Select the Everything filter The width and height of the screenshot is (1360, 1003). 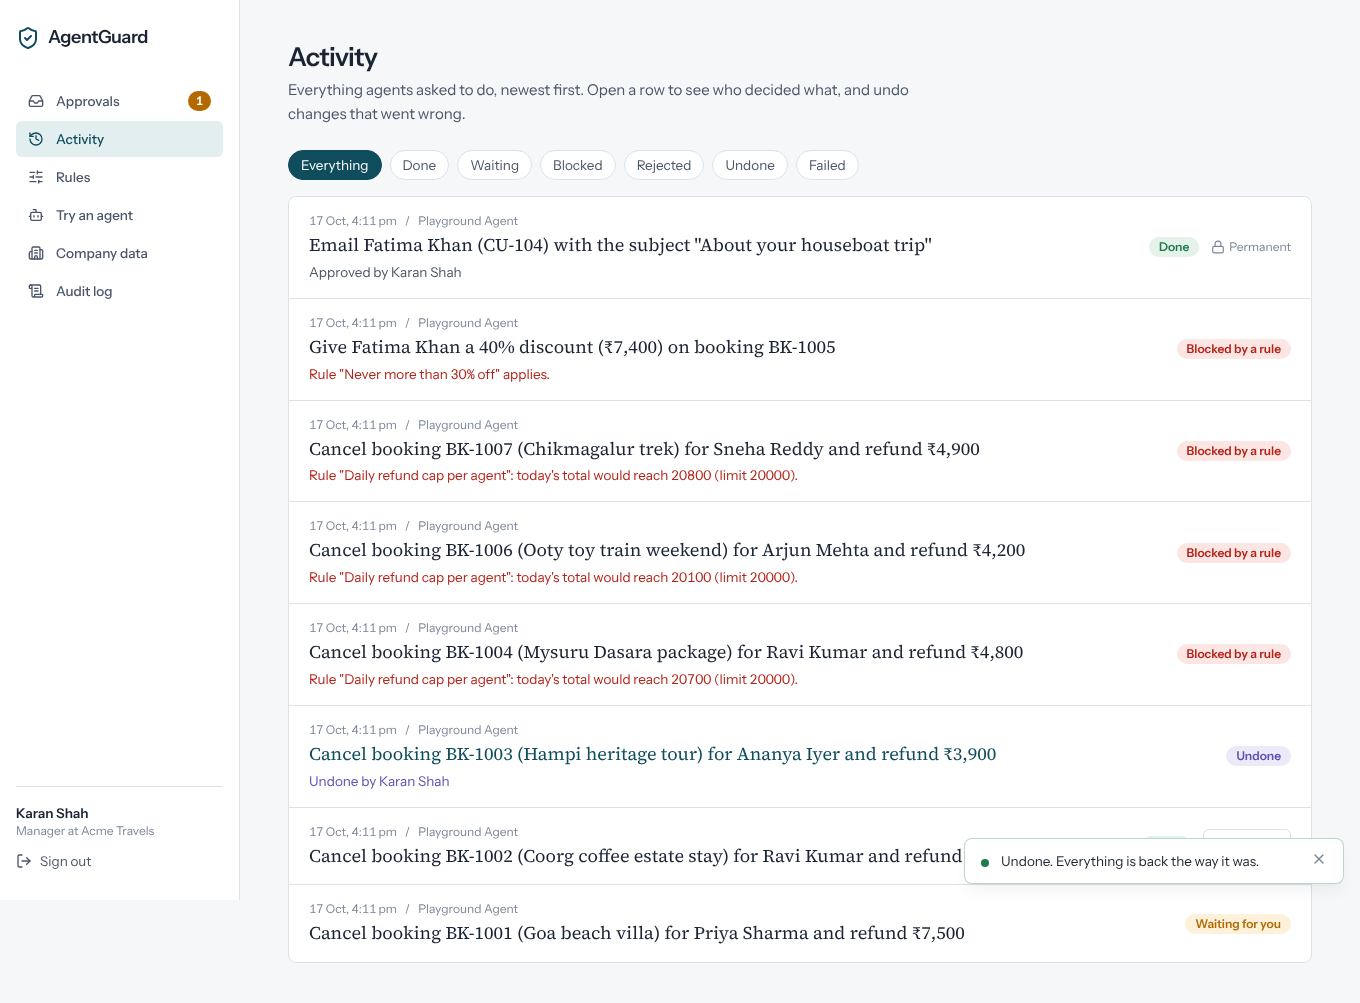335,165
